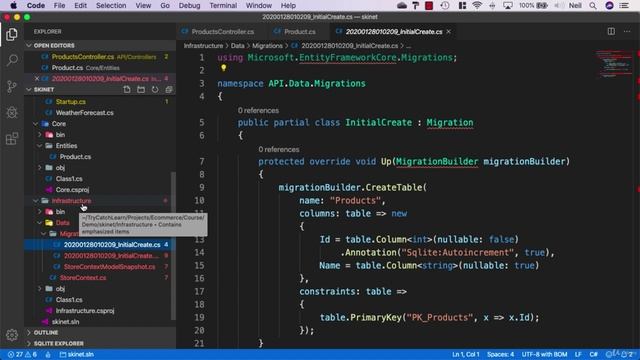Screen dimensions: 640x360
Task: Open macOS Spotlight search icon
Action: (x=593, y=5)
